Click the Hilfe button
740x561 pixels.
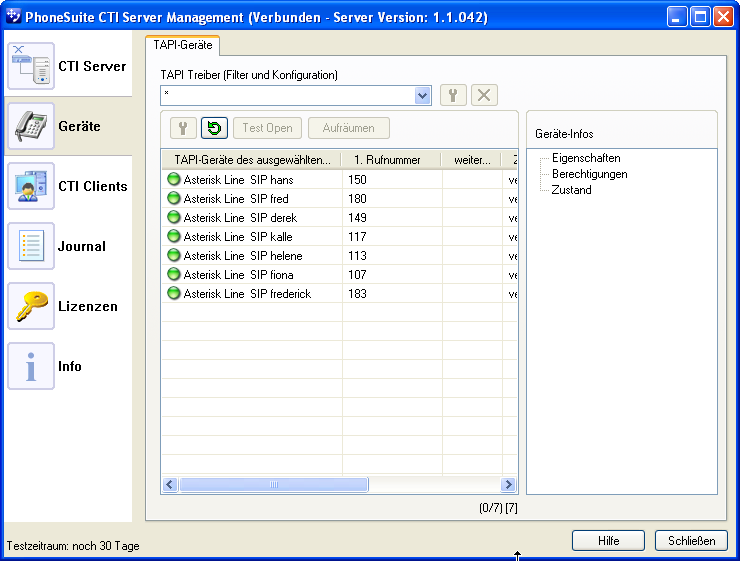608,541
